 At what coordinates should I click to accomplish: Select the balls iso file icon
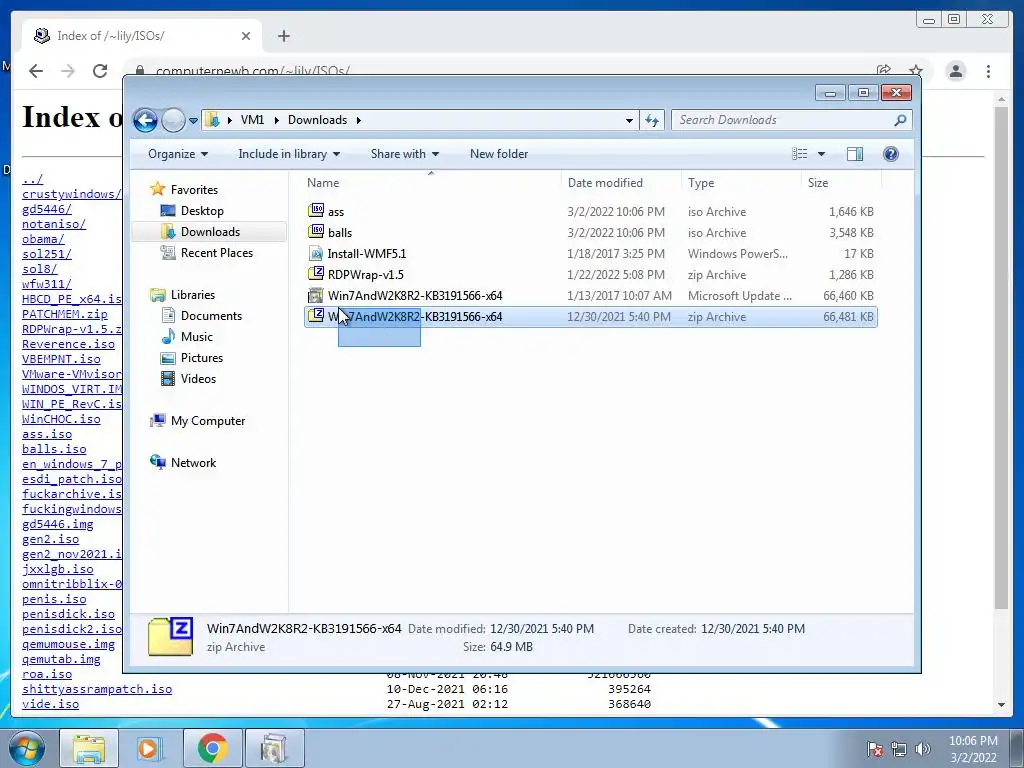316,232
